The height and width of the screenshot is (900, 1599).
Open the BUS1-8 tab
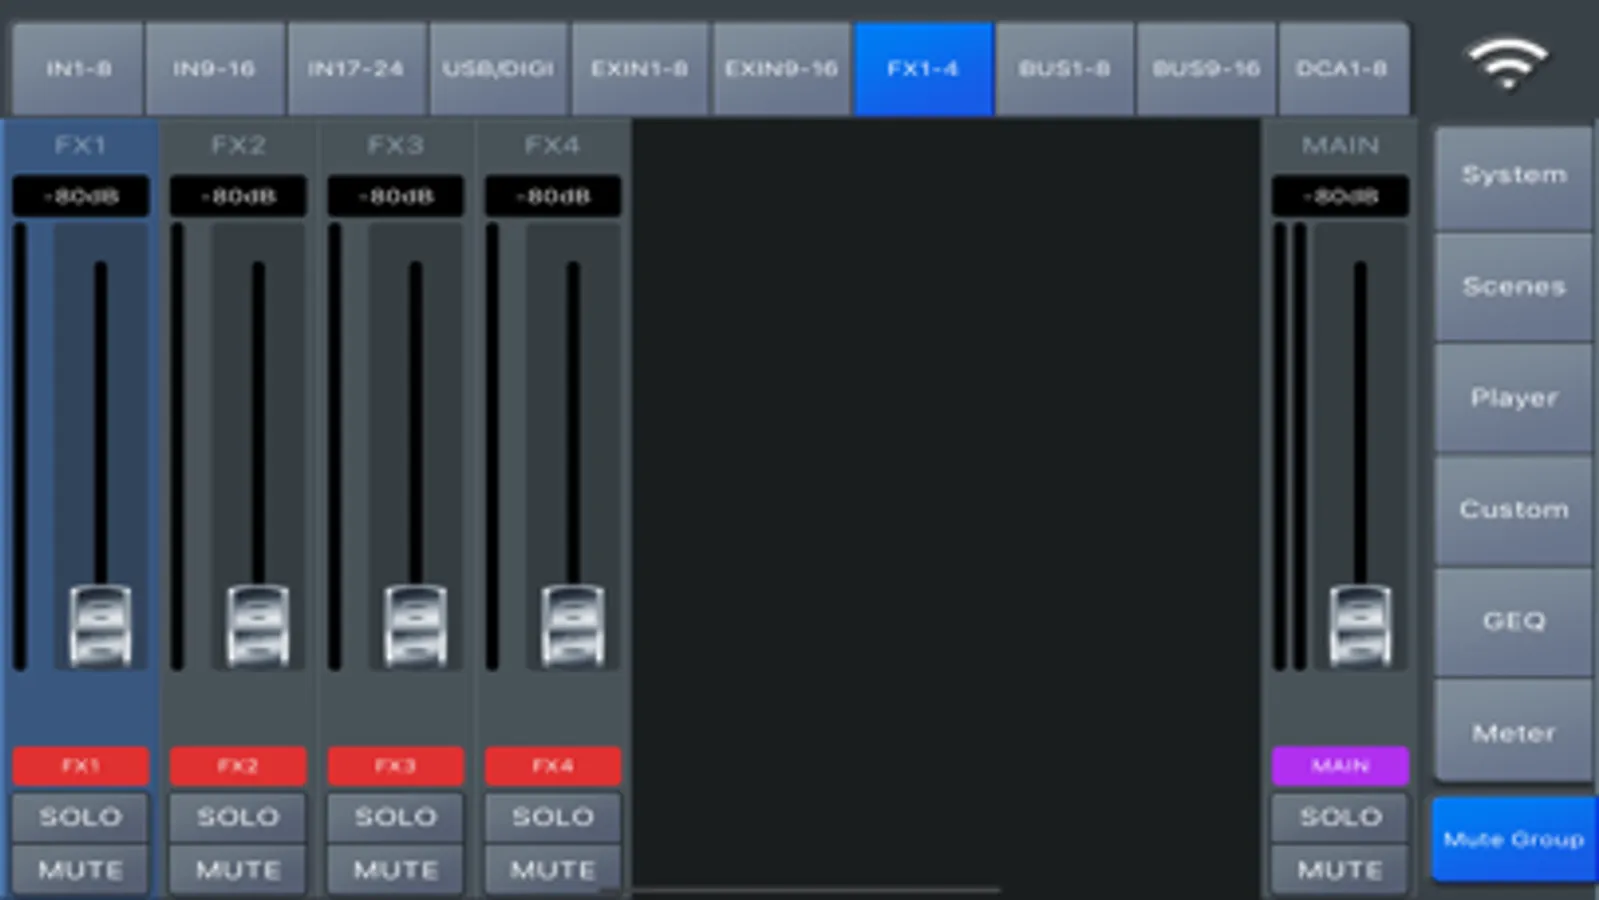(x=1064, y=69)
